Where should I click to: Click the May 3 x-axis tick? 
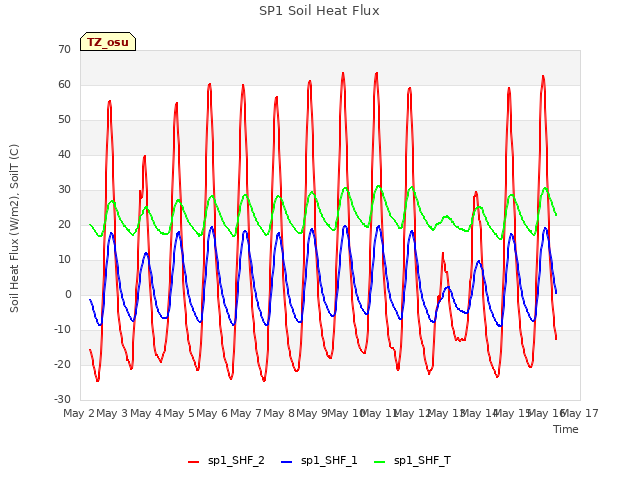(x=112, y=413)
